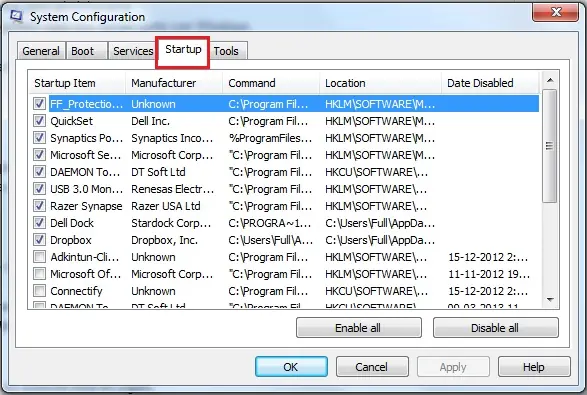Viewport: 587px width, 395px height.
Task: Click manufacturer cell Dropbox, Inc.
Action: pos(164,240)
